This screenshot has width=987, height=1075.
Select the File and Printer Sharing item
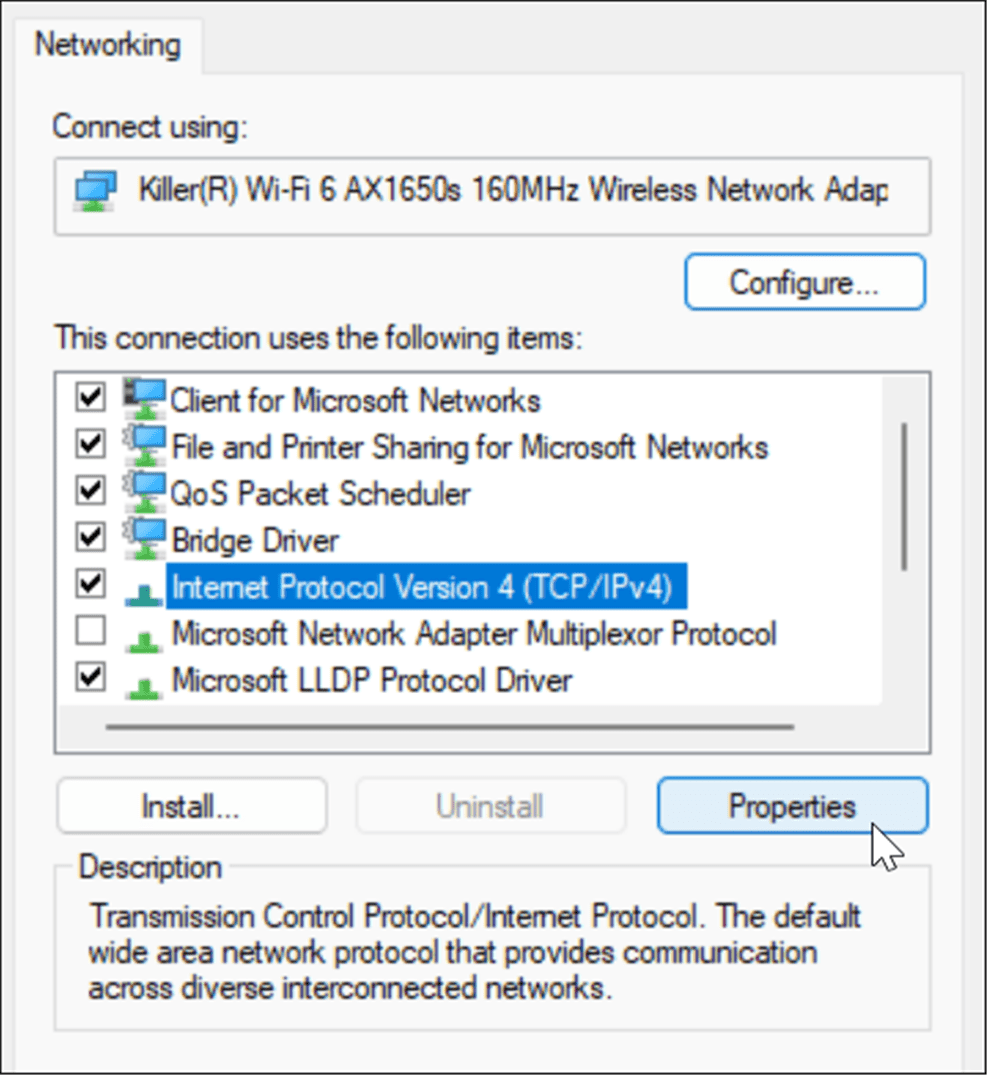tap(470, 448)
